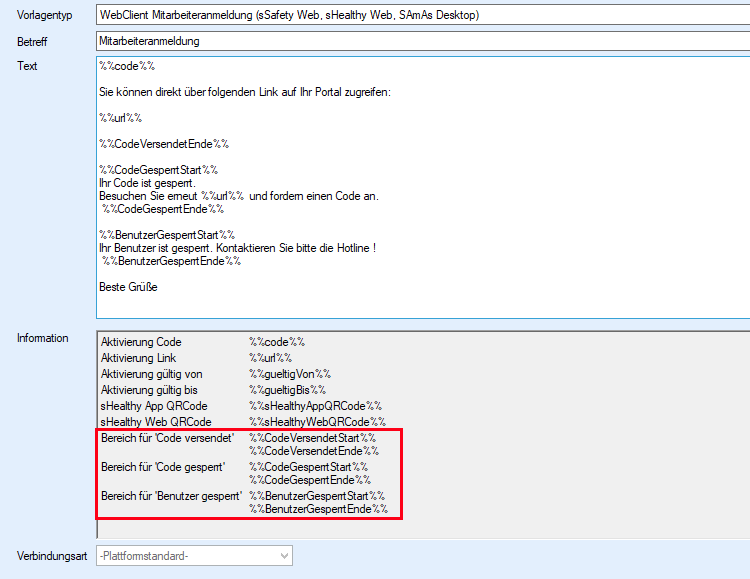Click the '%%CodeGesperrtEnde%%' line in Text area

163,209
